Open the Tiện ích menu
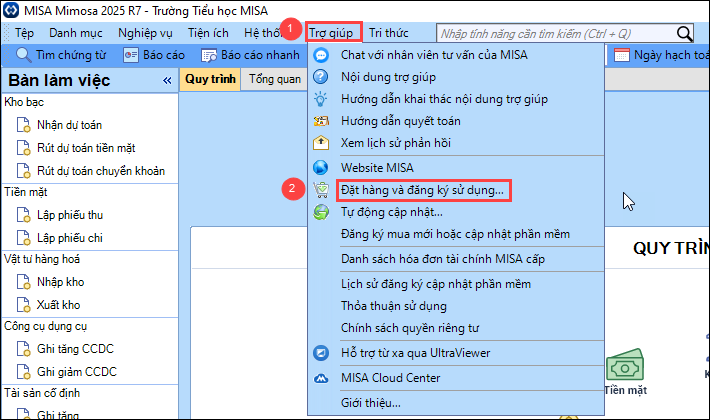Screen dimensions: 710x420 [x=208, y=33]
